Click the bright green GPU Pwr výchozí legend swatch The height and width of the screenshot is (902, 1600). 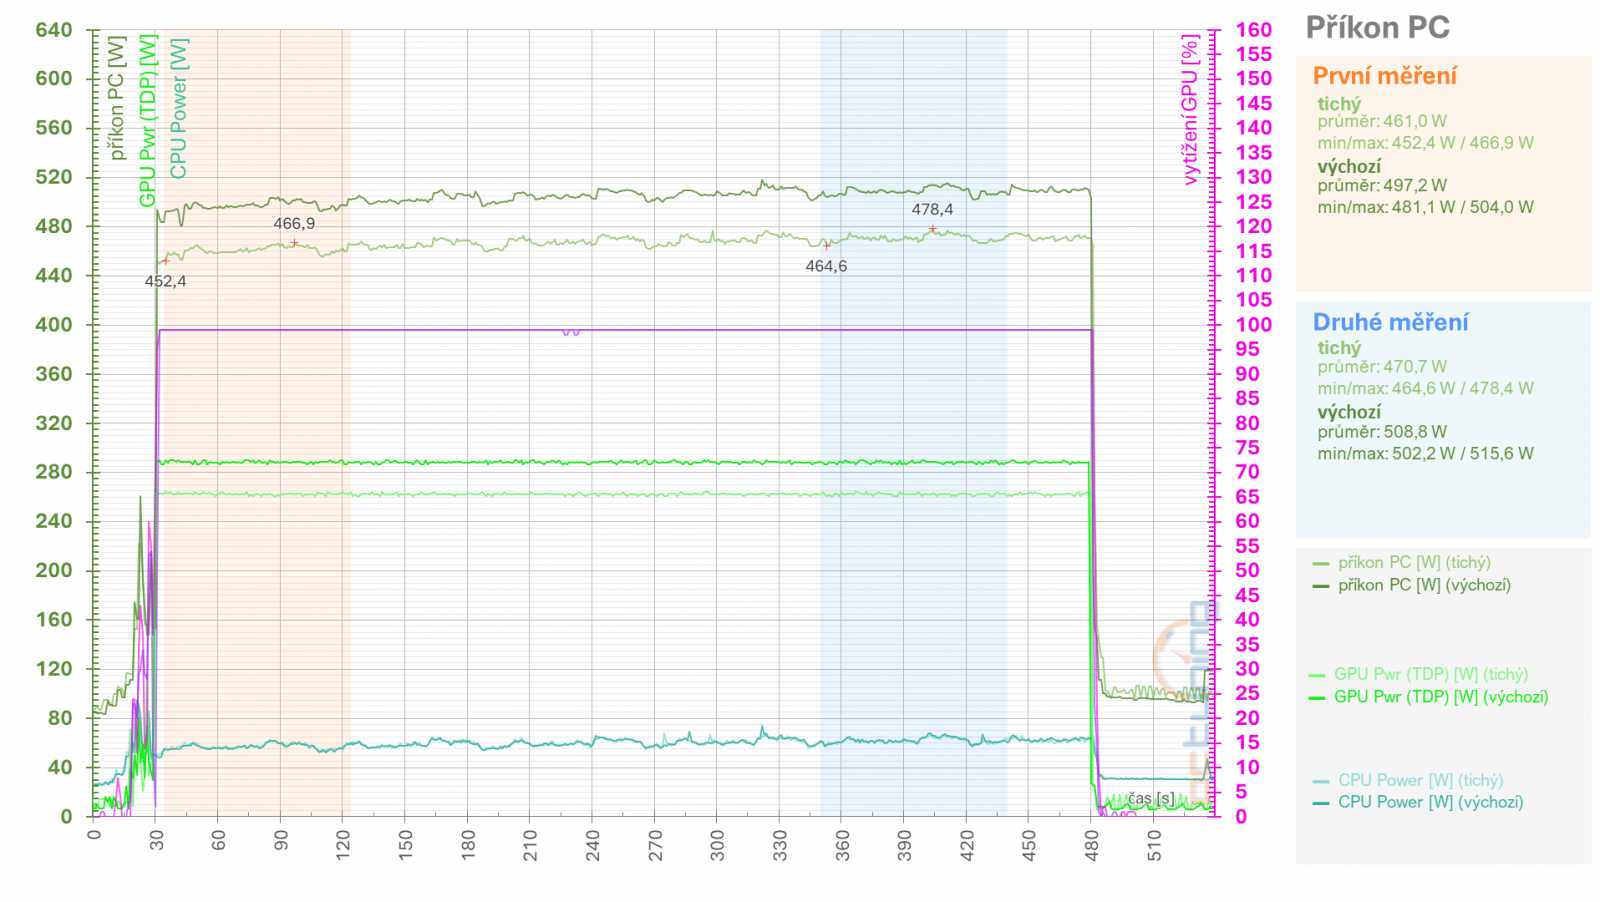click(1317, 698)
